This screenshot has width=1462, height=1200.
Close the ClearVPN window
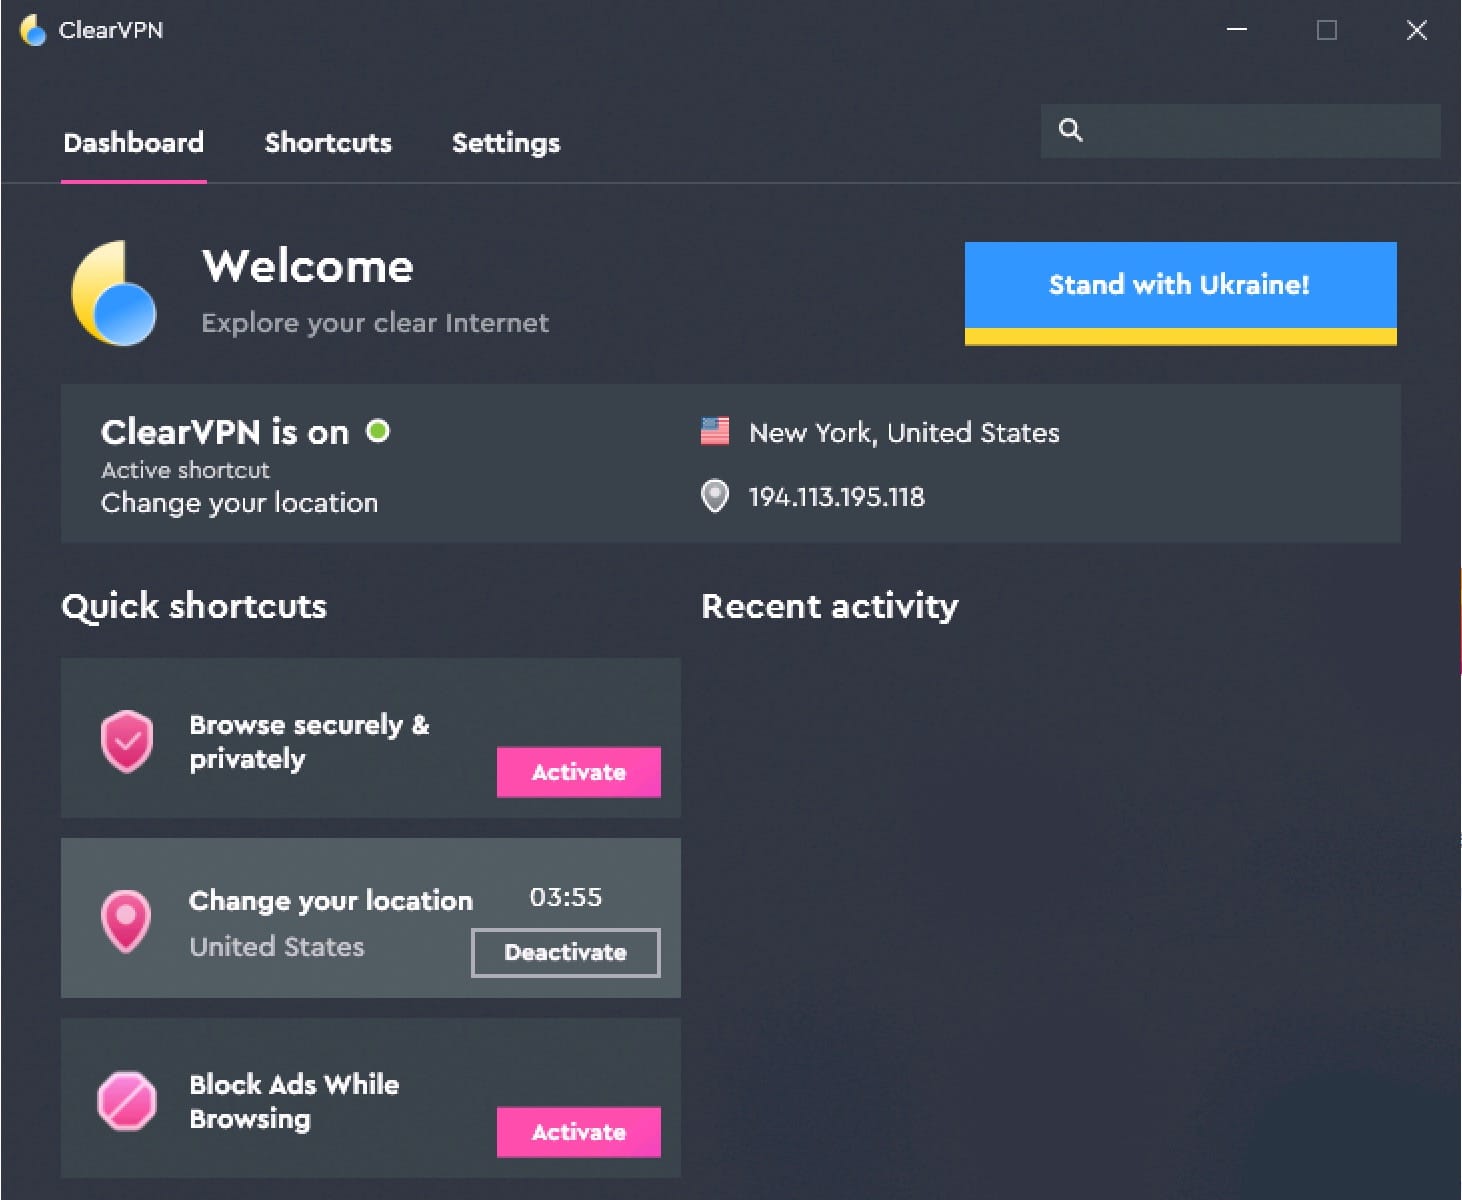click(1417, 30)
